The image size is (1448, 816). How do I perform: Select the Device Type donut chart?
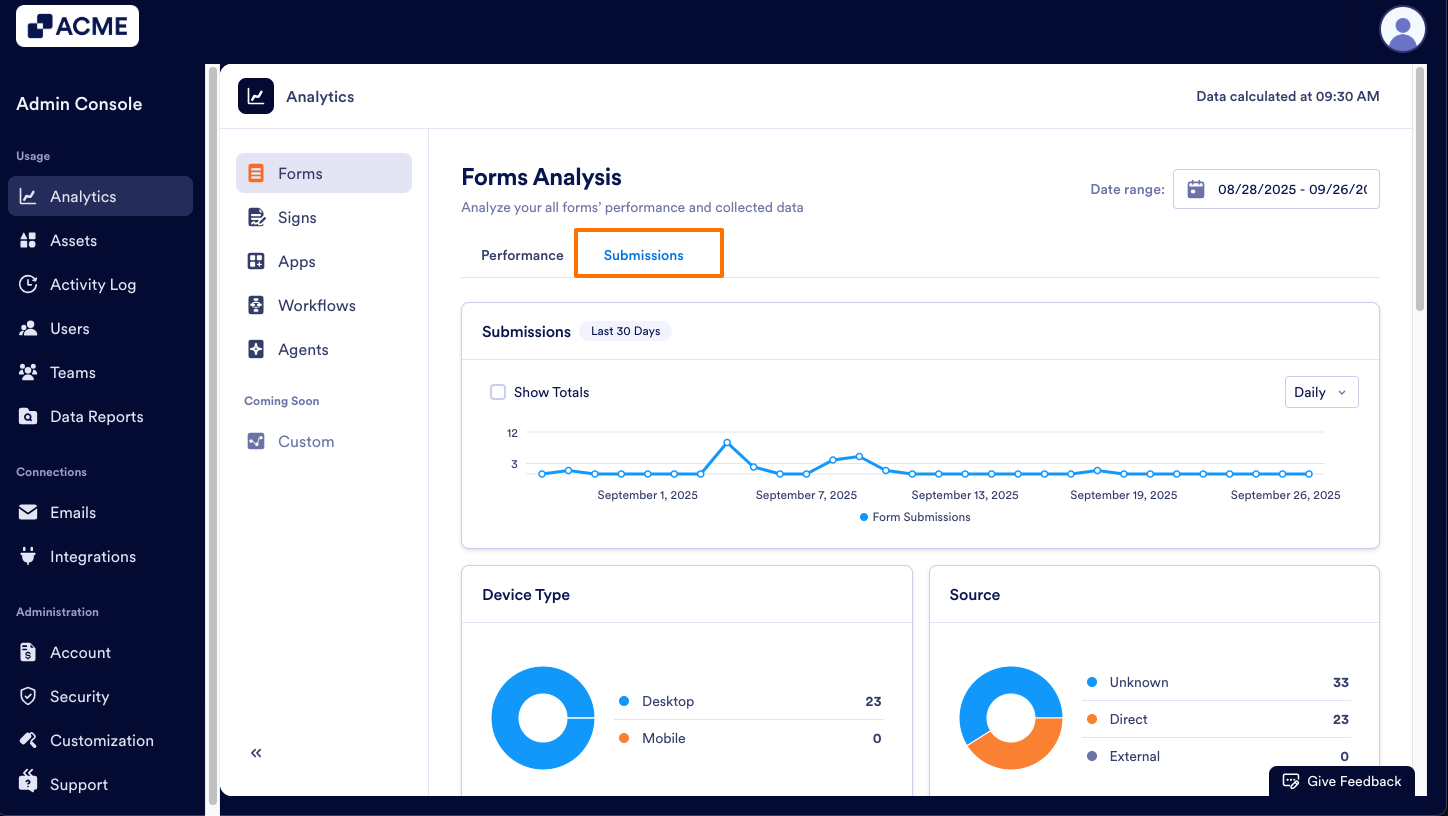coord(543,718)
